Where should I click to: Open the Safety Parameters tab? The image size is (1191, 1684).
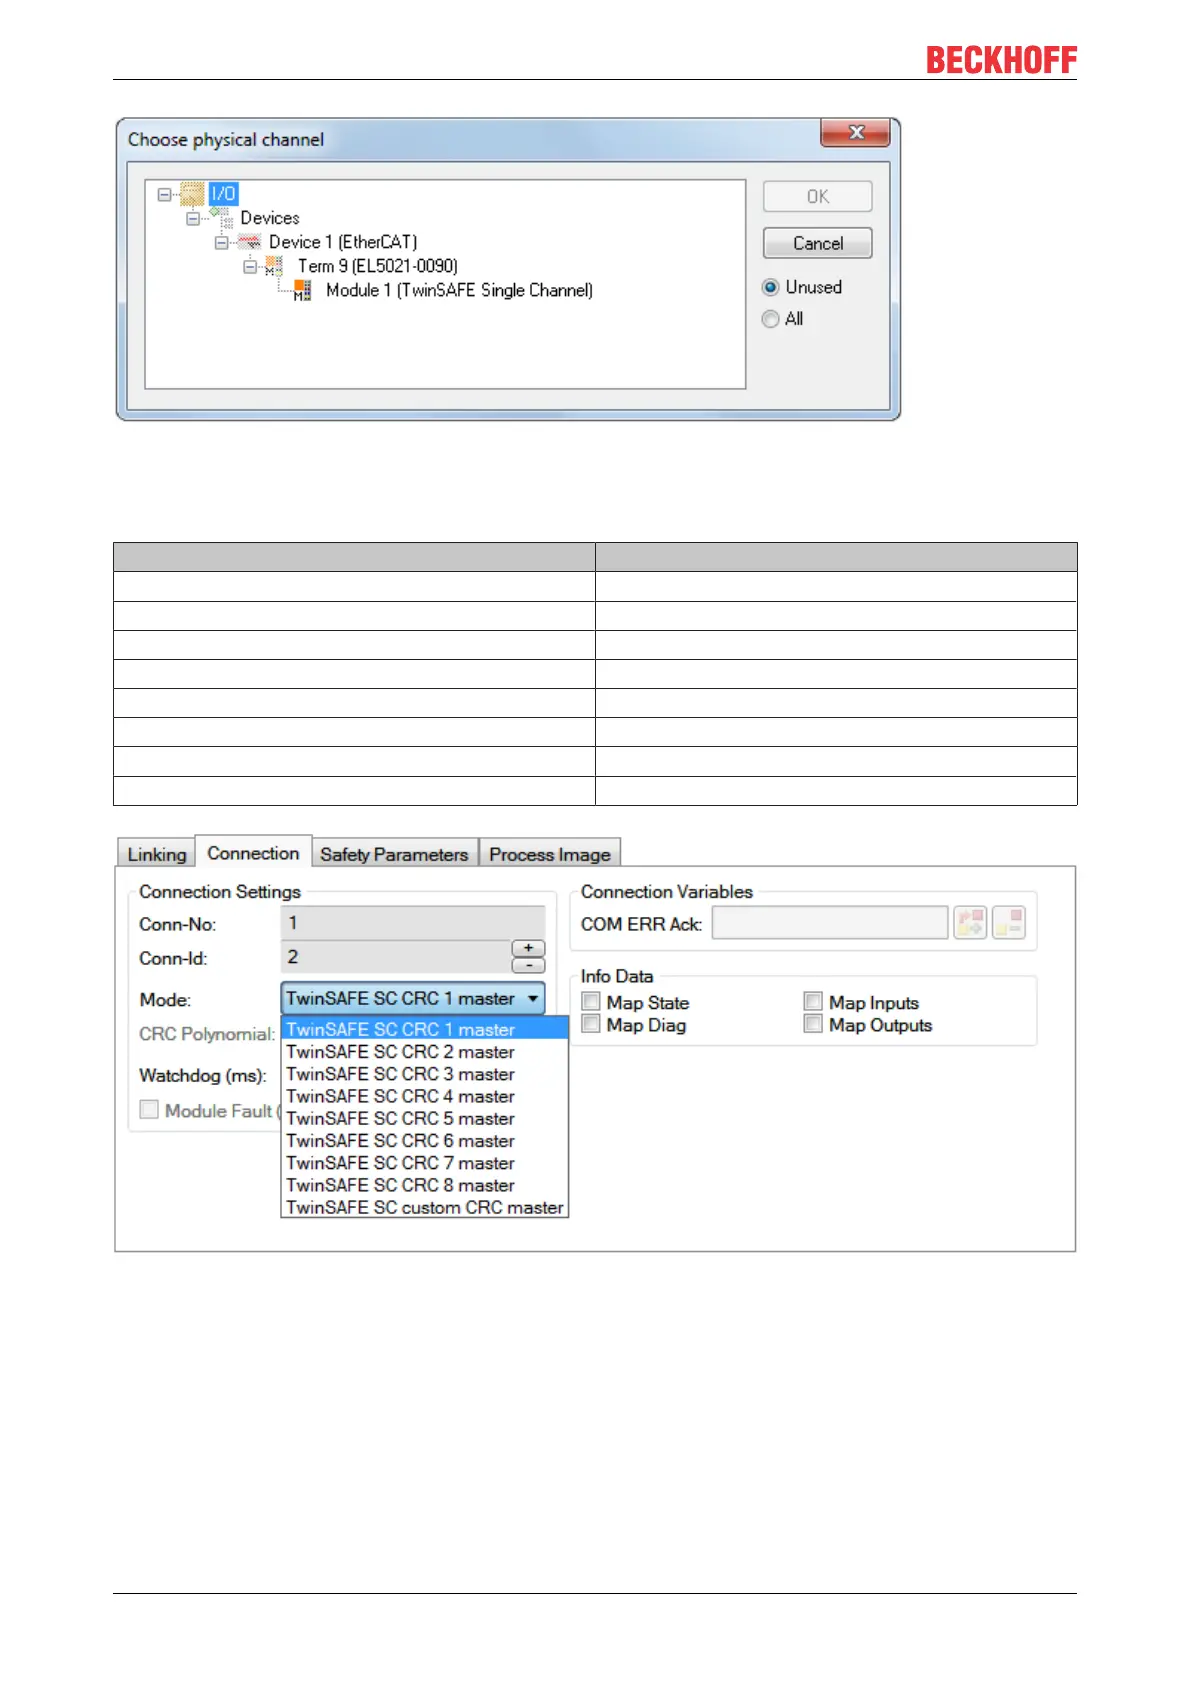click(394, 854)
